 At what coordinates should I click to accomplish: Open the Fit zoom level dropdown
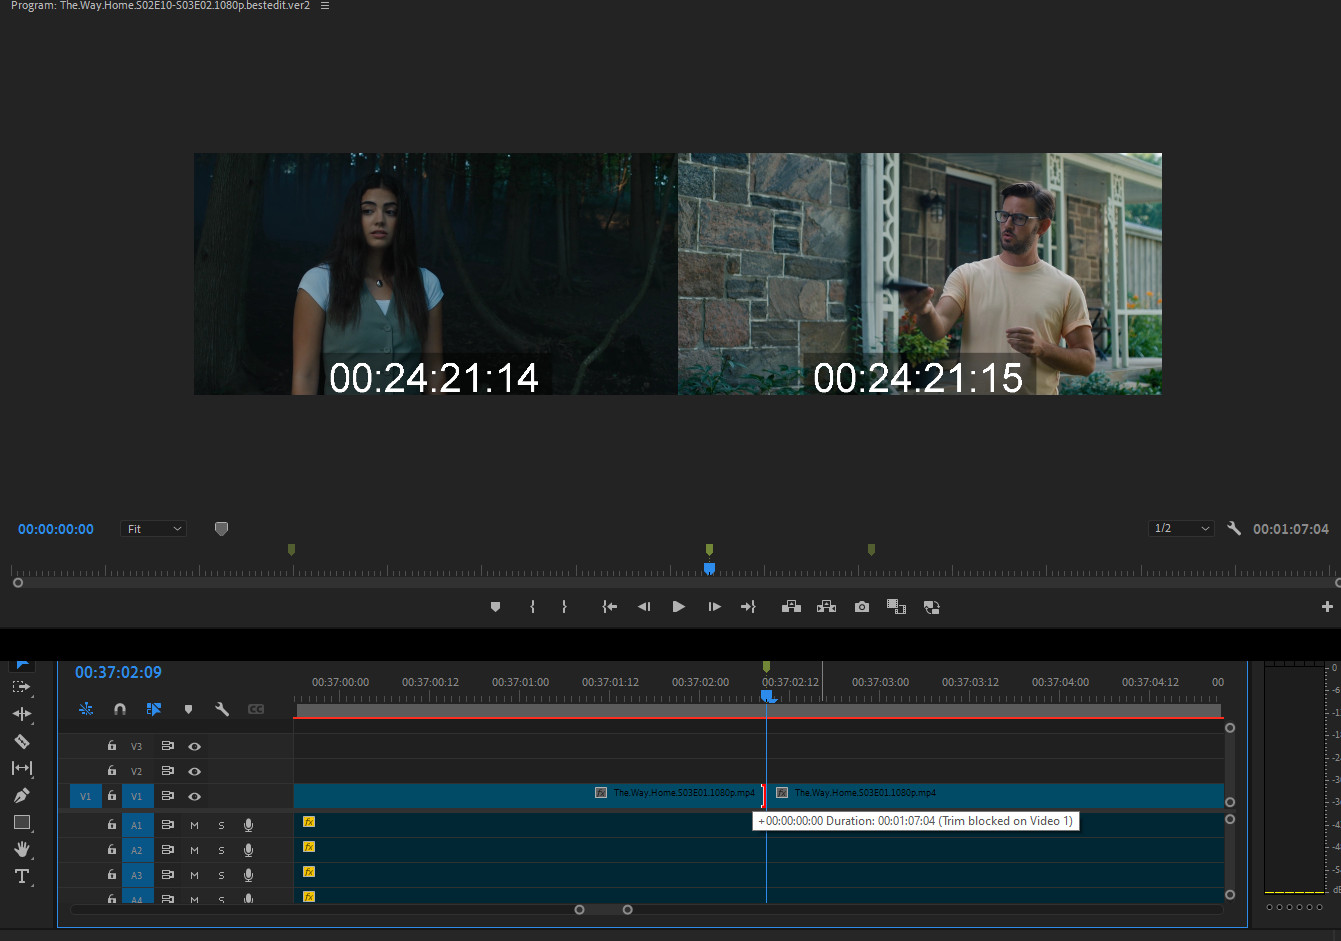click(154, 528)
